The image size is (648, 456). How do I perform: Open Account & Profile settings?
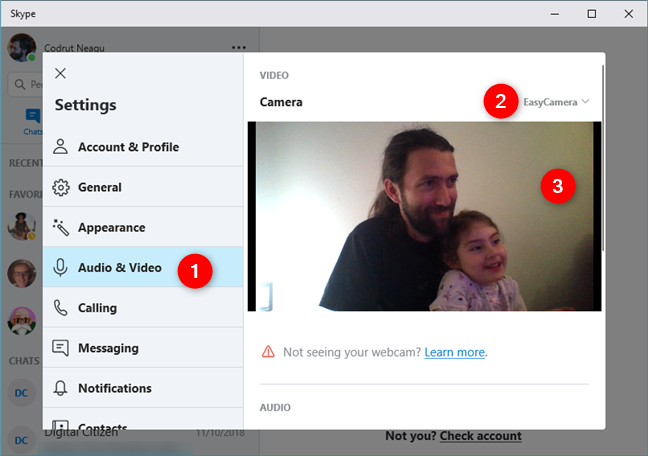pos(128,147)
